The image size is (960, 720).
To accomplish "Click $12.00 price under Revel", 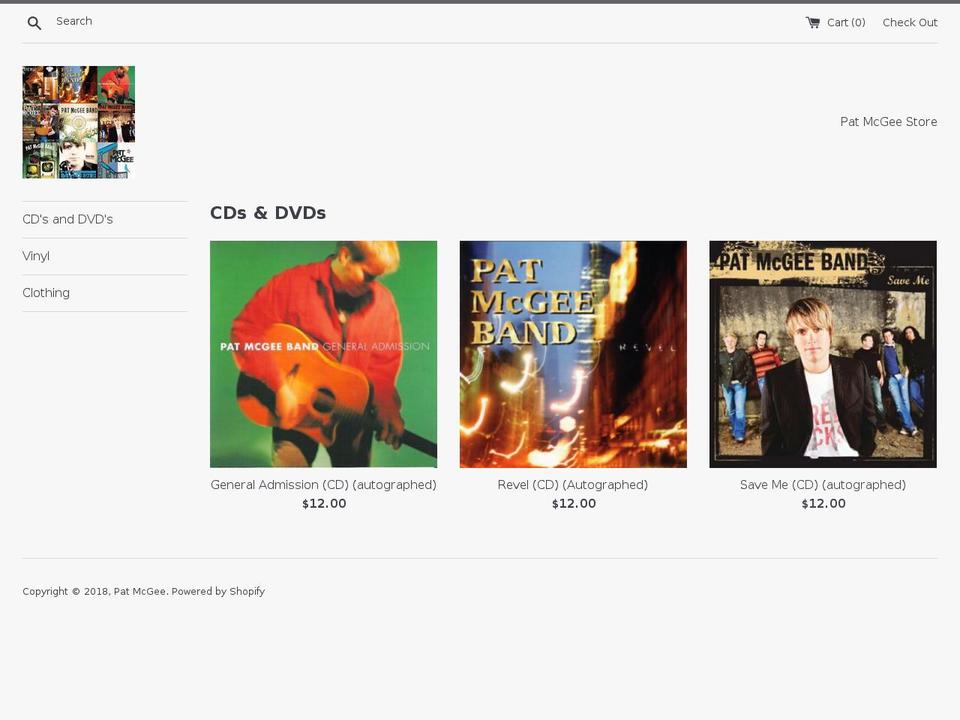I will point(574,503).
